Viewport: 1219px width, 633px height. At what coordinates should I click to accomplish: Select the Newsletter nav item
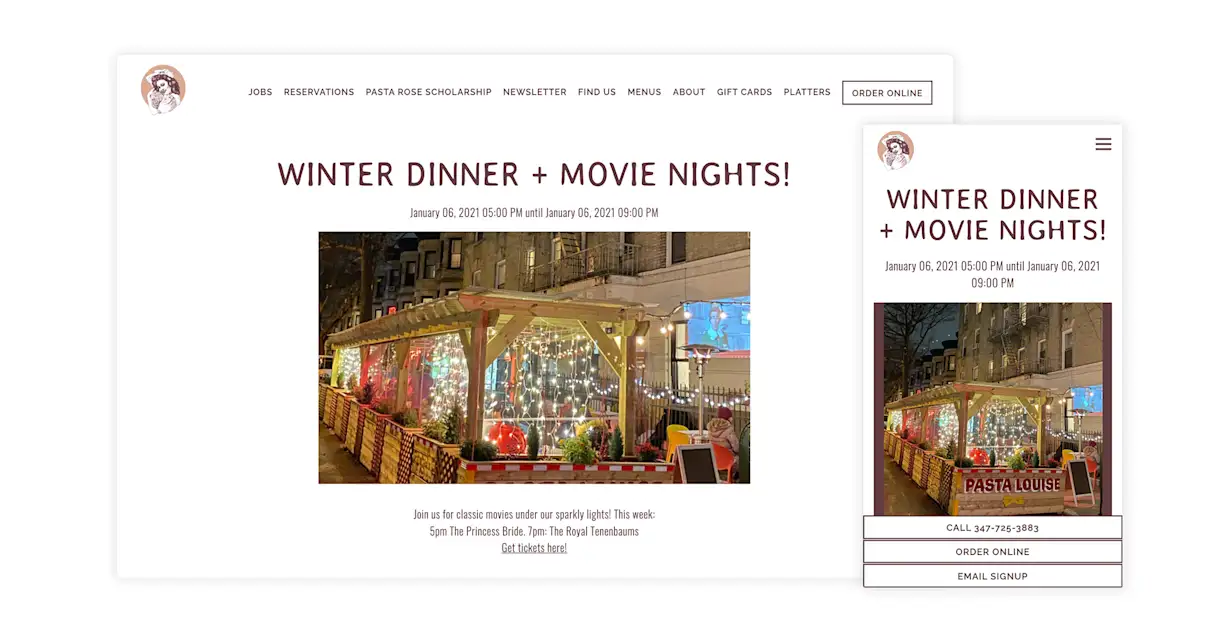534,92
